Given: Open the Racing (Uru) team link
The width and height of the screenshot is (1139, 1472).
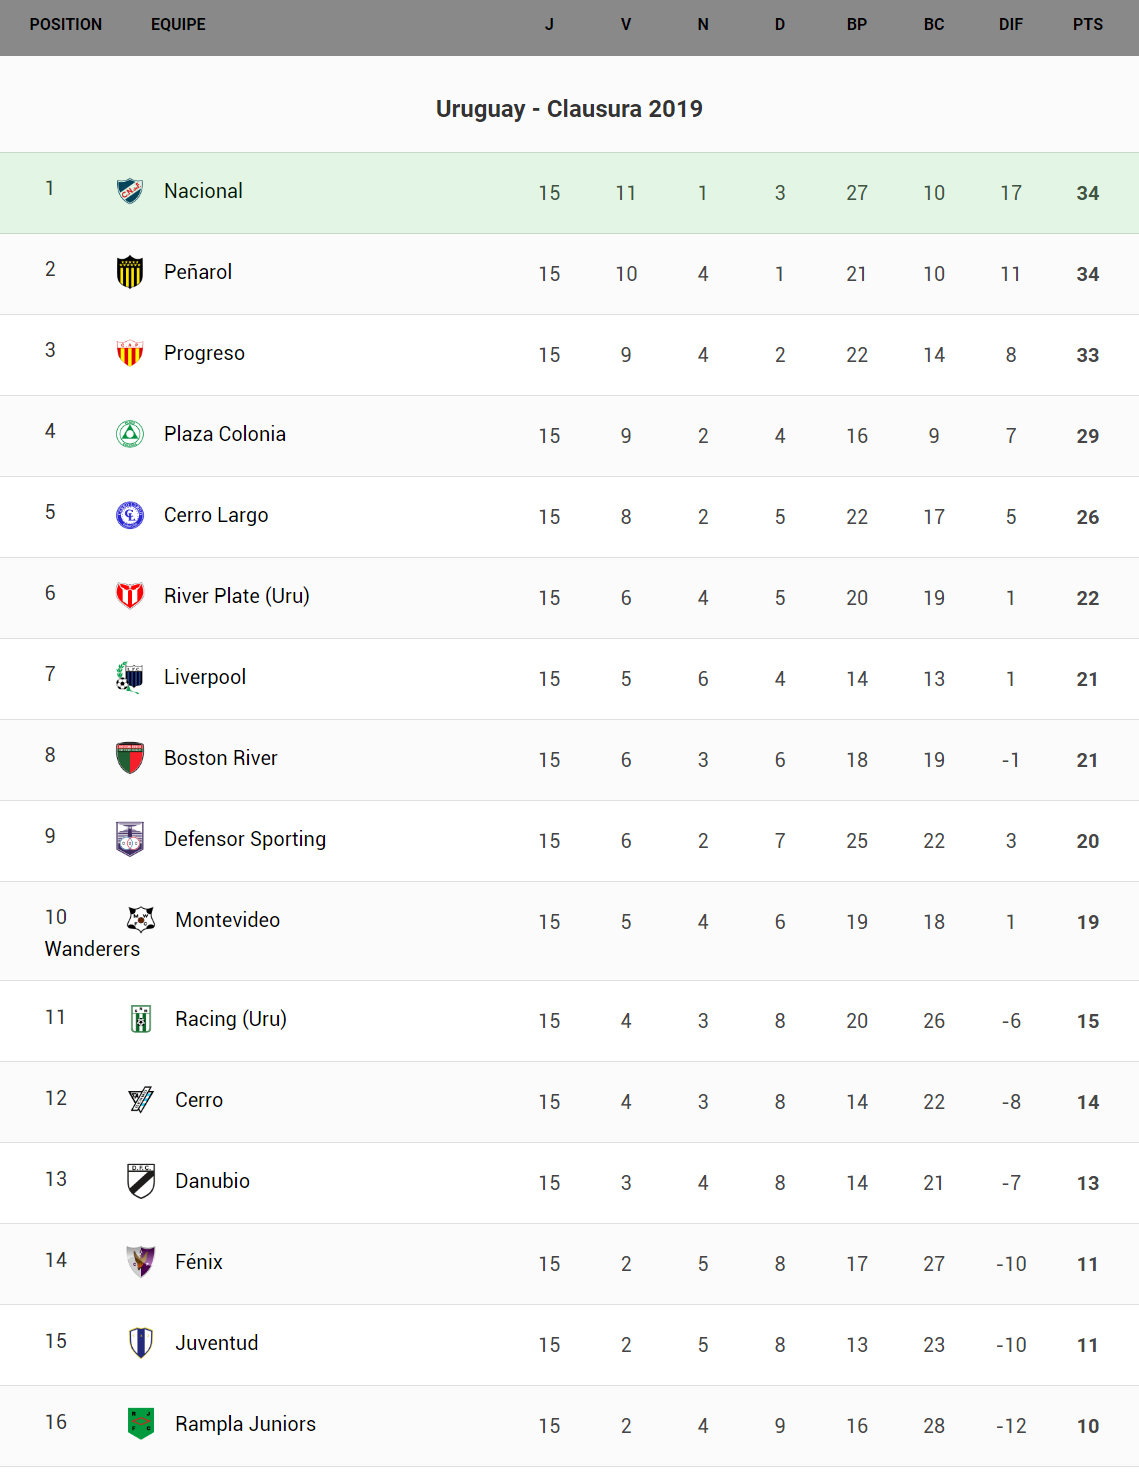Looking at the screenshot, I should (x=231, y=1019).
